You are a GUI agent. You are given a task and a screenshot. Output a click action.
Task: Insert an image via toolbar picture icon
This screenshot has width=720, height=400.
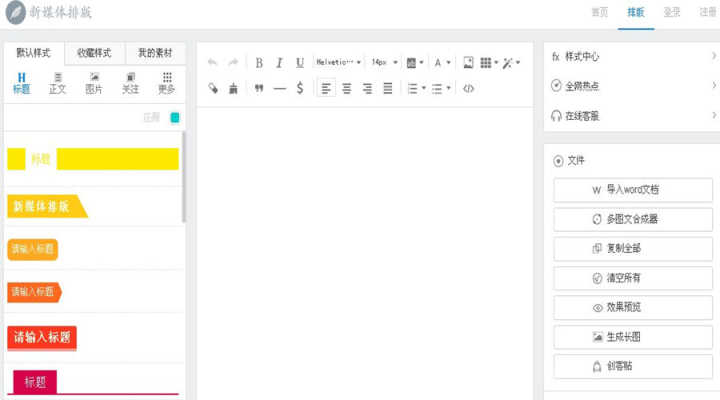(x=468, y=62)
